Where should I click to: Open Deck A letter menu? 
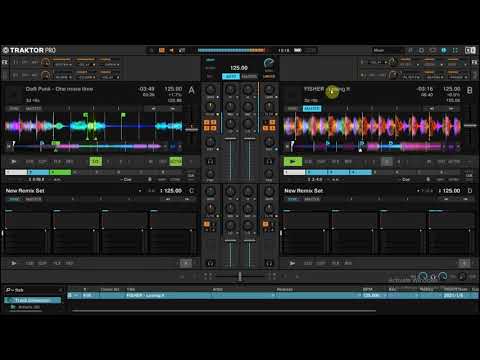tap(191, 90)
